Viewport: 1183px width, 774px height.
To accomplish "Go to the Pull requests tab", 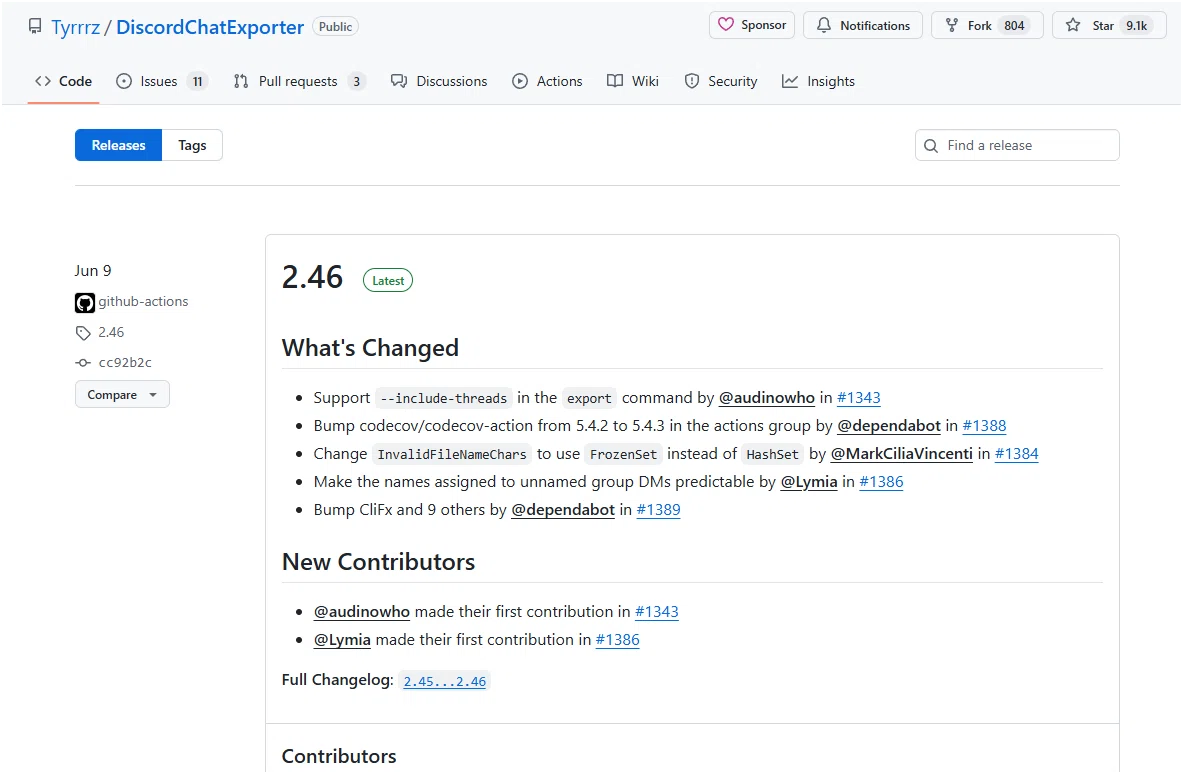I will 299,81.
